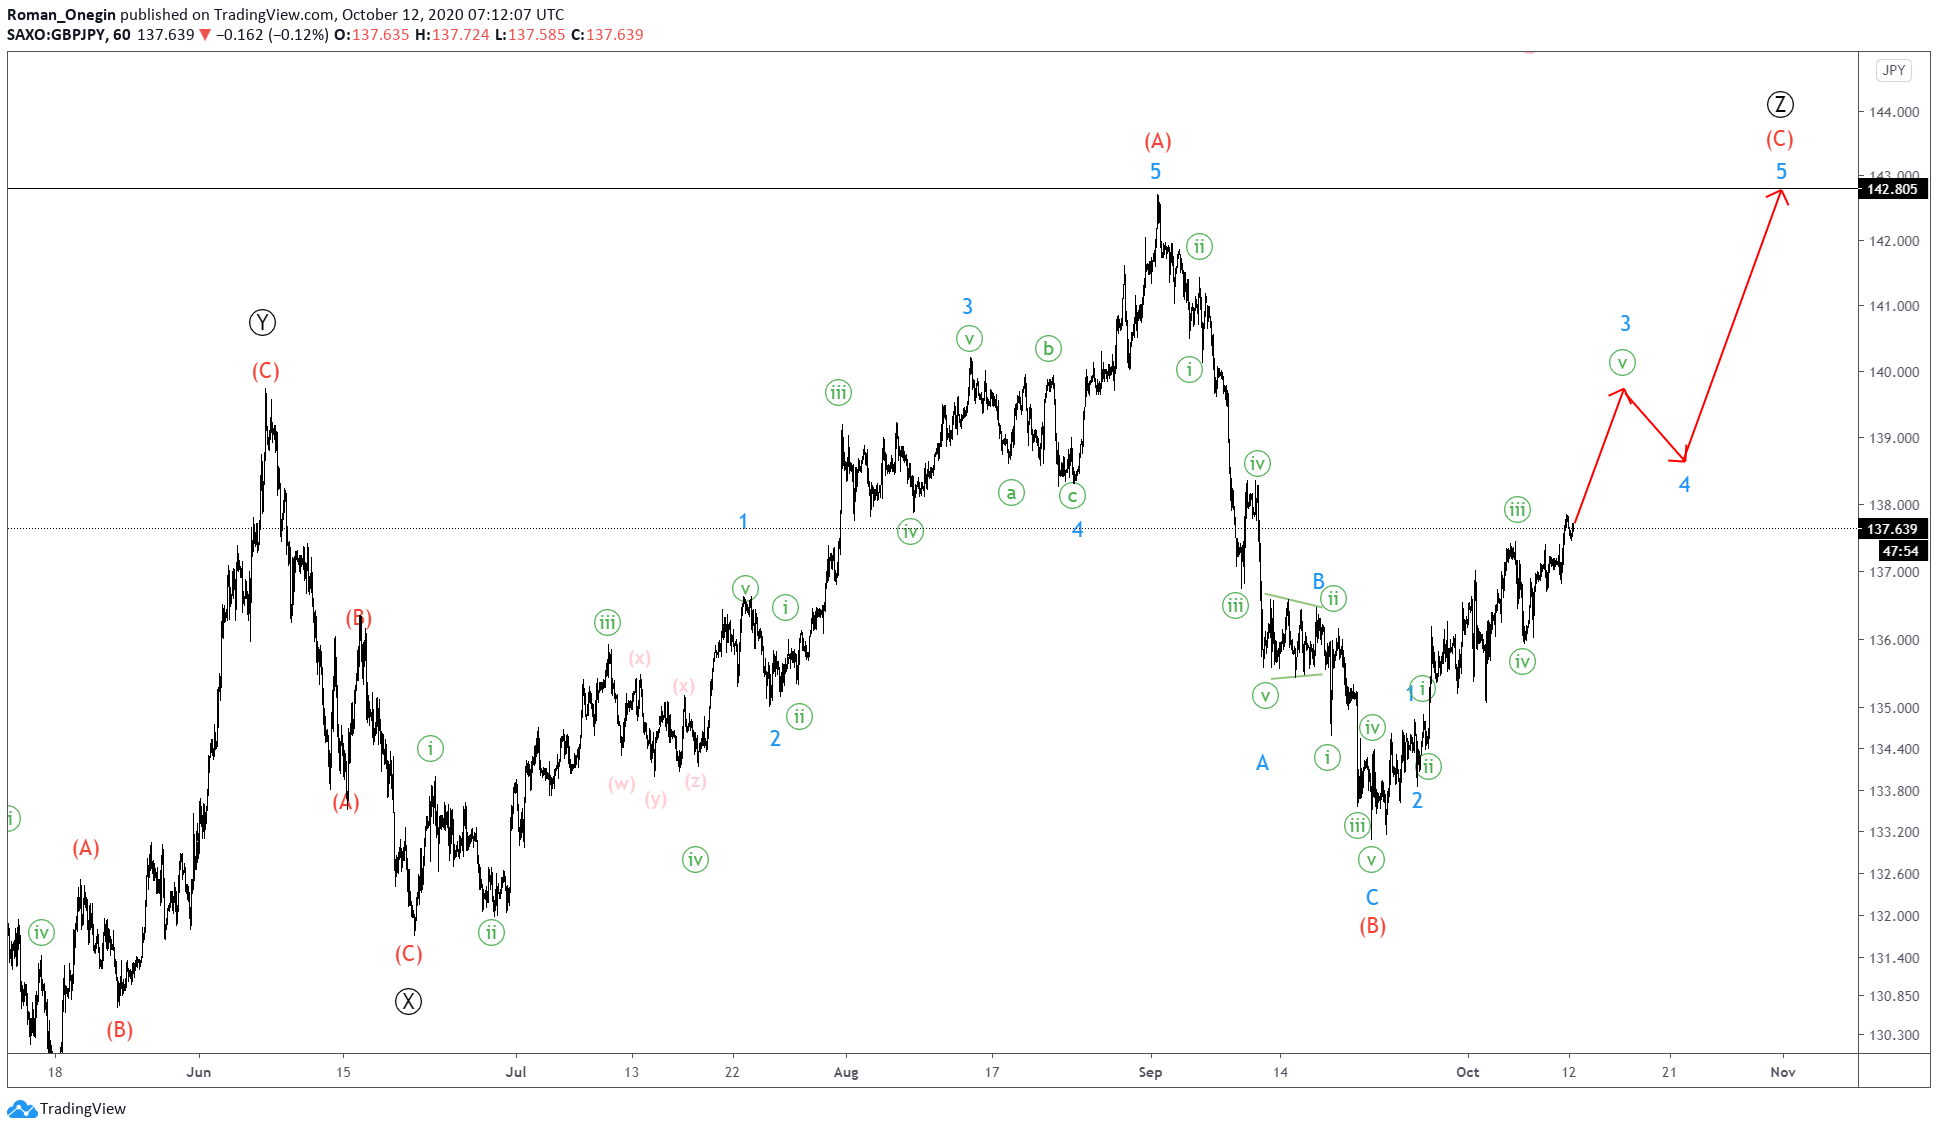Viewport: 1938px width, 1131px height.
Task: Select the blue C label above red (B)
Action: click(x=1372, y=897)
